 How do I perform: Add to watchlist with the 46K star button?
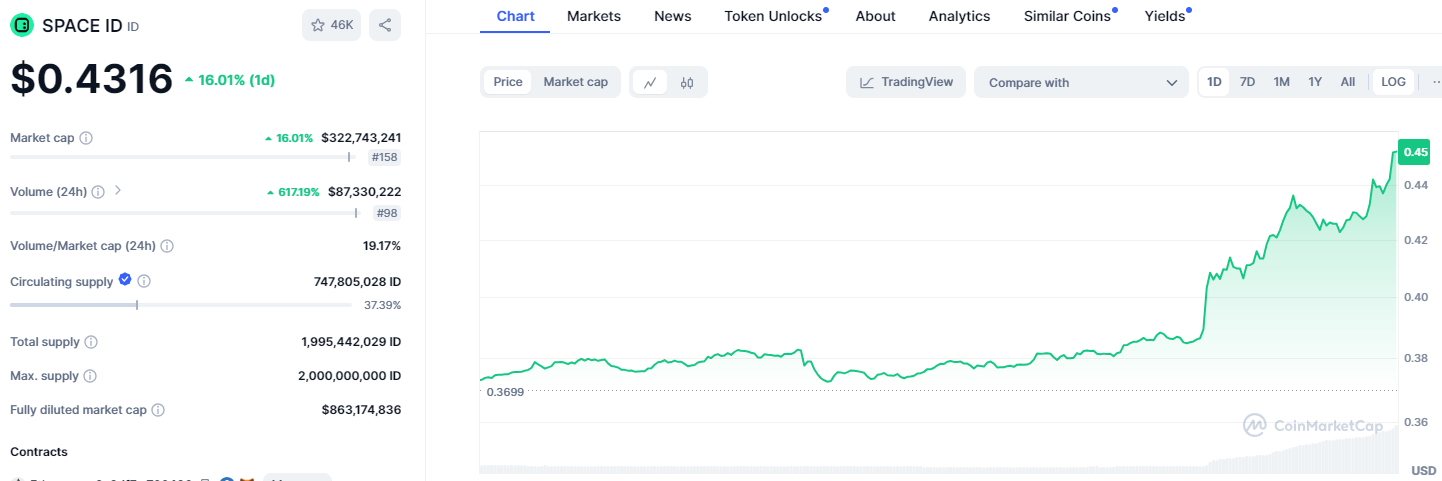click(331, 25)
